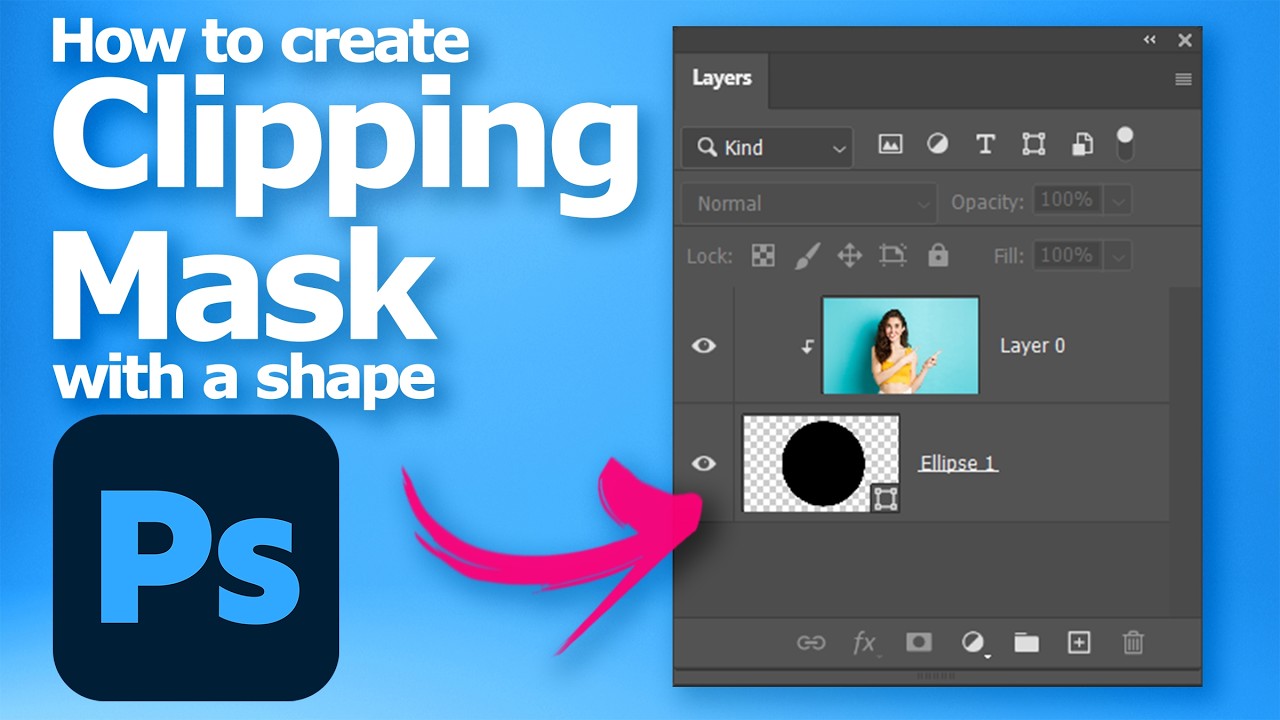Filter for type layers
This screenshot has height=720, width=1280.
point(985,144)
